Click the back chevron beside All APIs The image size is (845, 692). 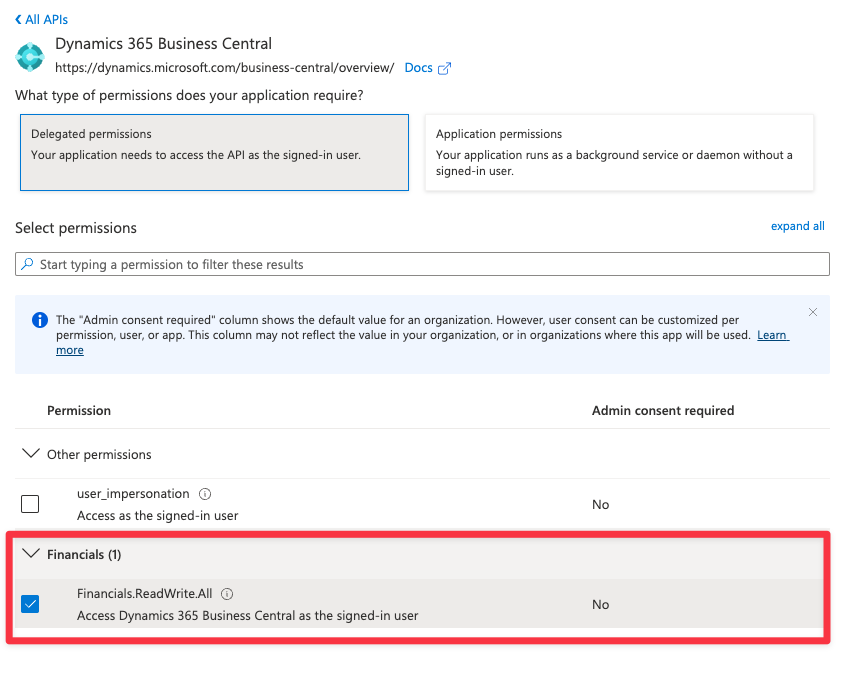point(18,20)
